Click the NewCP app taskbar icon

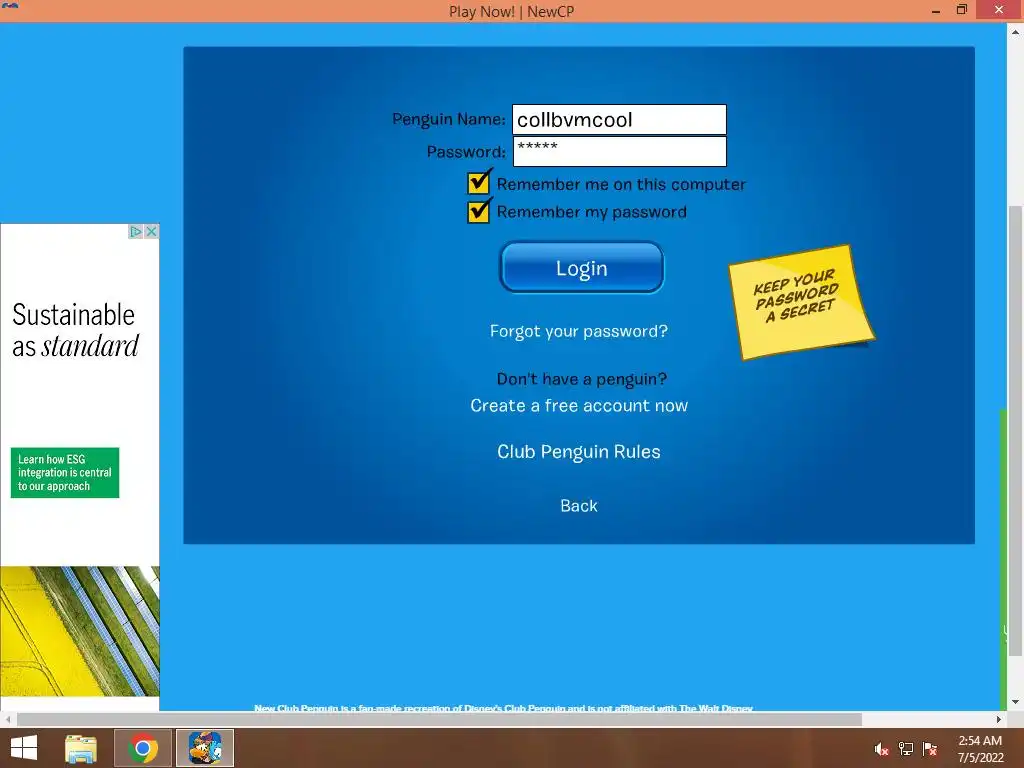(x=205, y=748)
